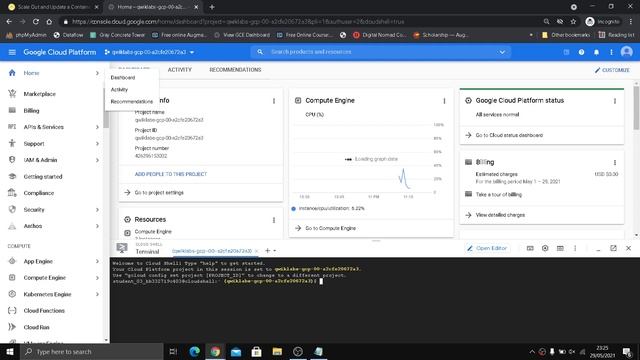
Task: Click View detailed charges link
Action: (x=500, y=215)
